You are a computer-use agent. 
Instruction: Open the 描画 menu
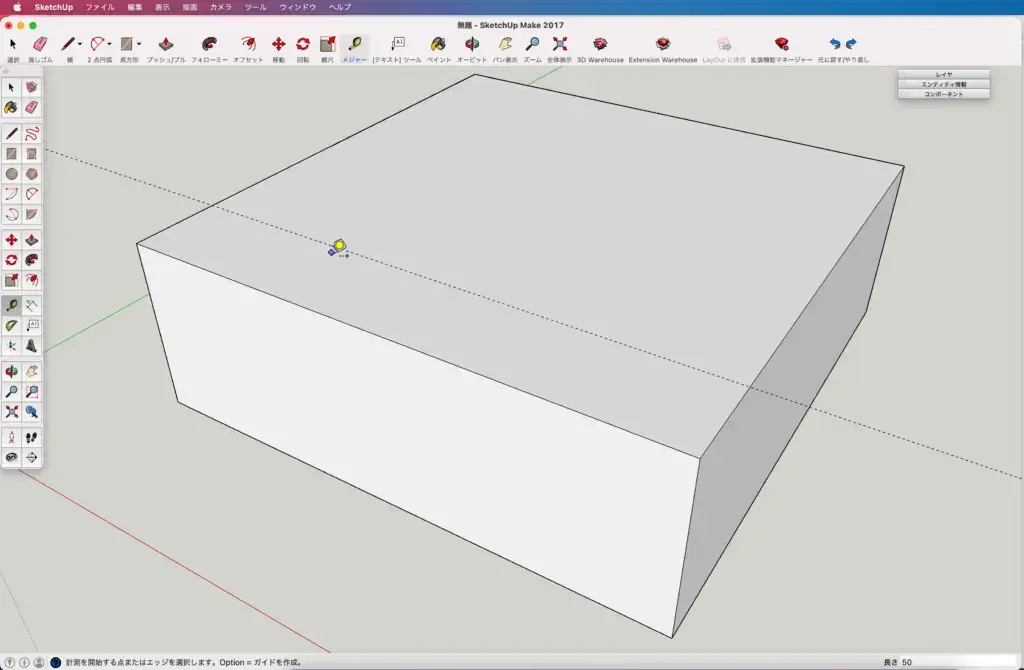pos(189,7)
